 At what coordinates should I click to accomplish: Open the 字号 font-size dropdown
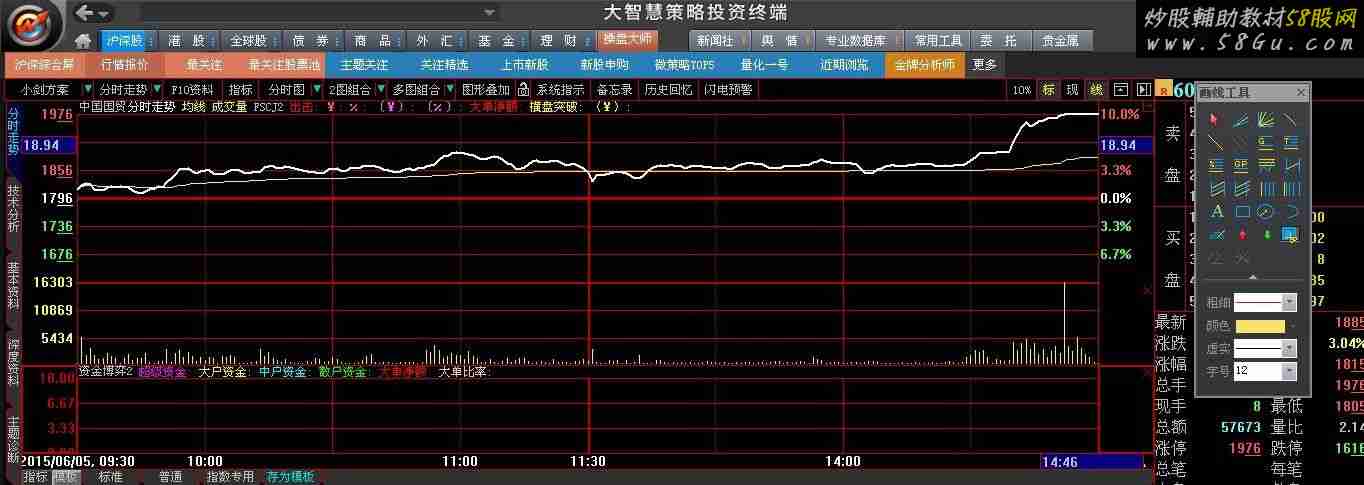click(1289, 371)
